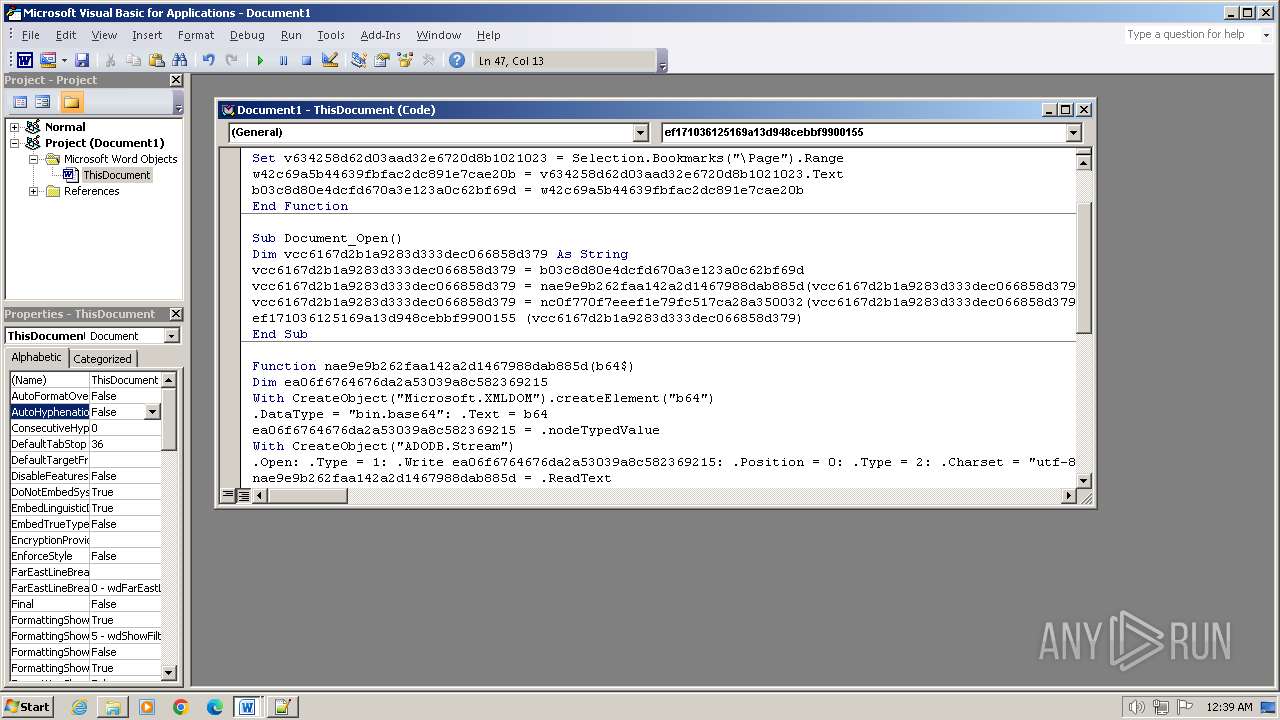Screen dimensions: 1280x720
Task: Open Project Explorer icon in toolbar
Action: pos(359,60)
